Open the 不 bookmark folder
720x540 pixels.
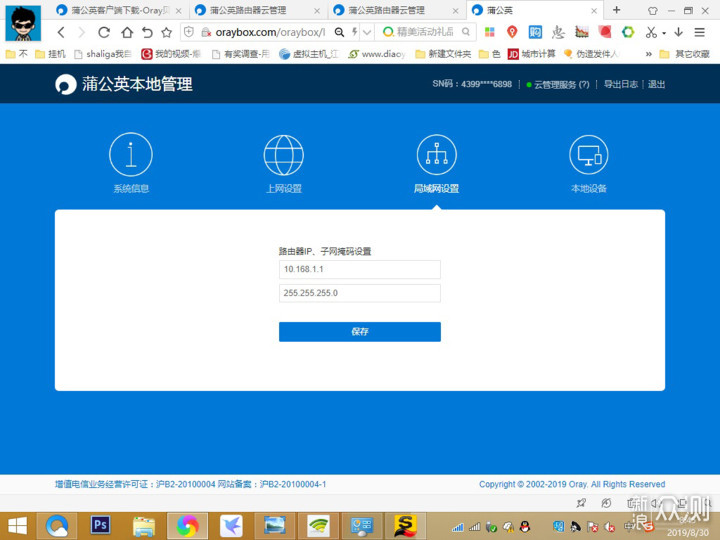click(17, 54)
